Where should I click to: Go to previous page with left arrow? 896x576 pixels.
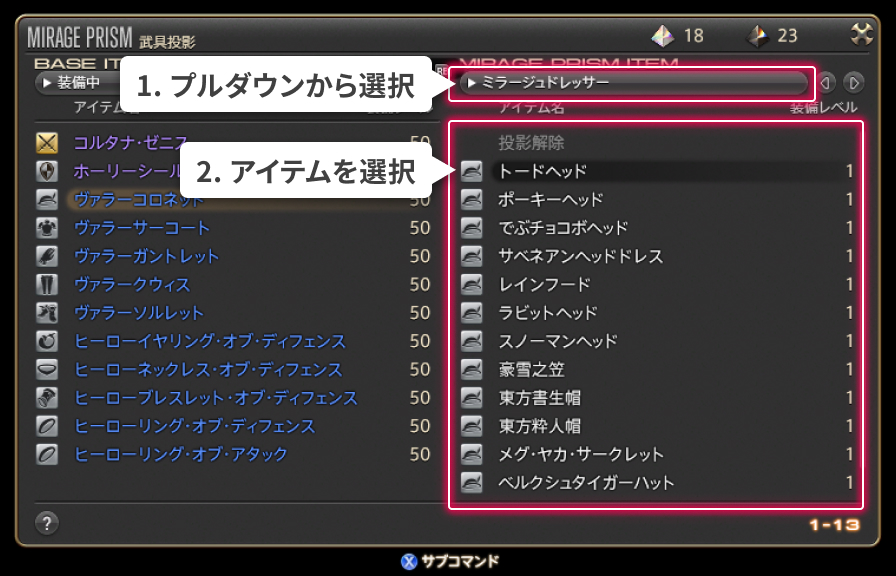(825, 83)
